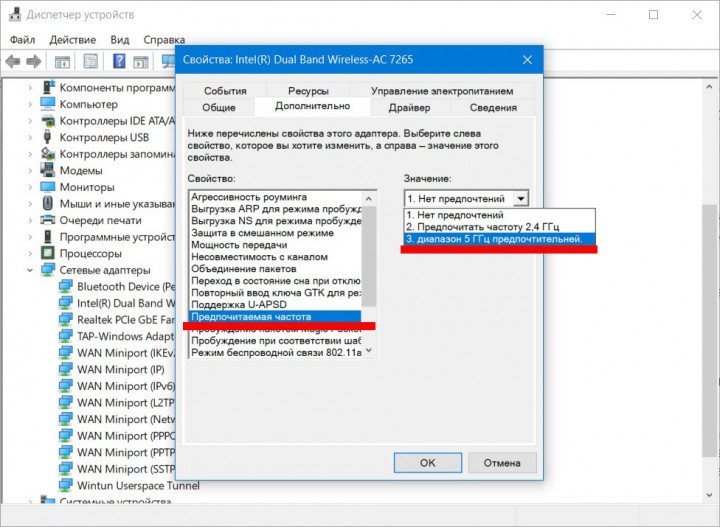The image size is (720, 527).
Task: Select Режим беспроводной связи 802.11 property
Action: coord(275,352)
